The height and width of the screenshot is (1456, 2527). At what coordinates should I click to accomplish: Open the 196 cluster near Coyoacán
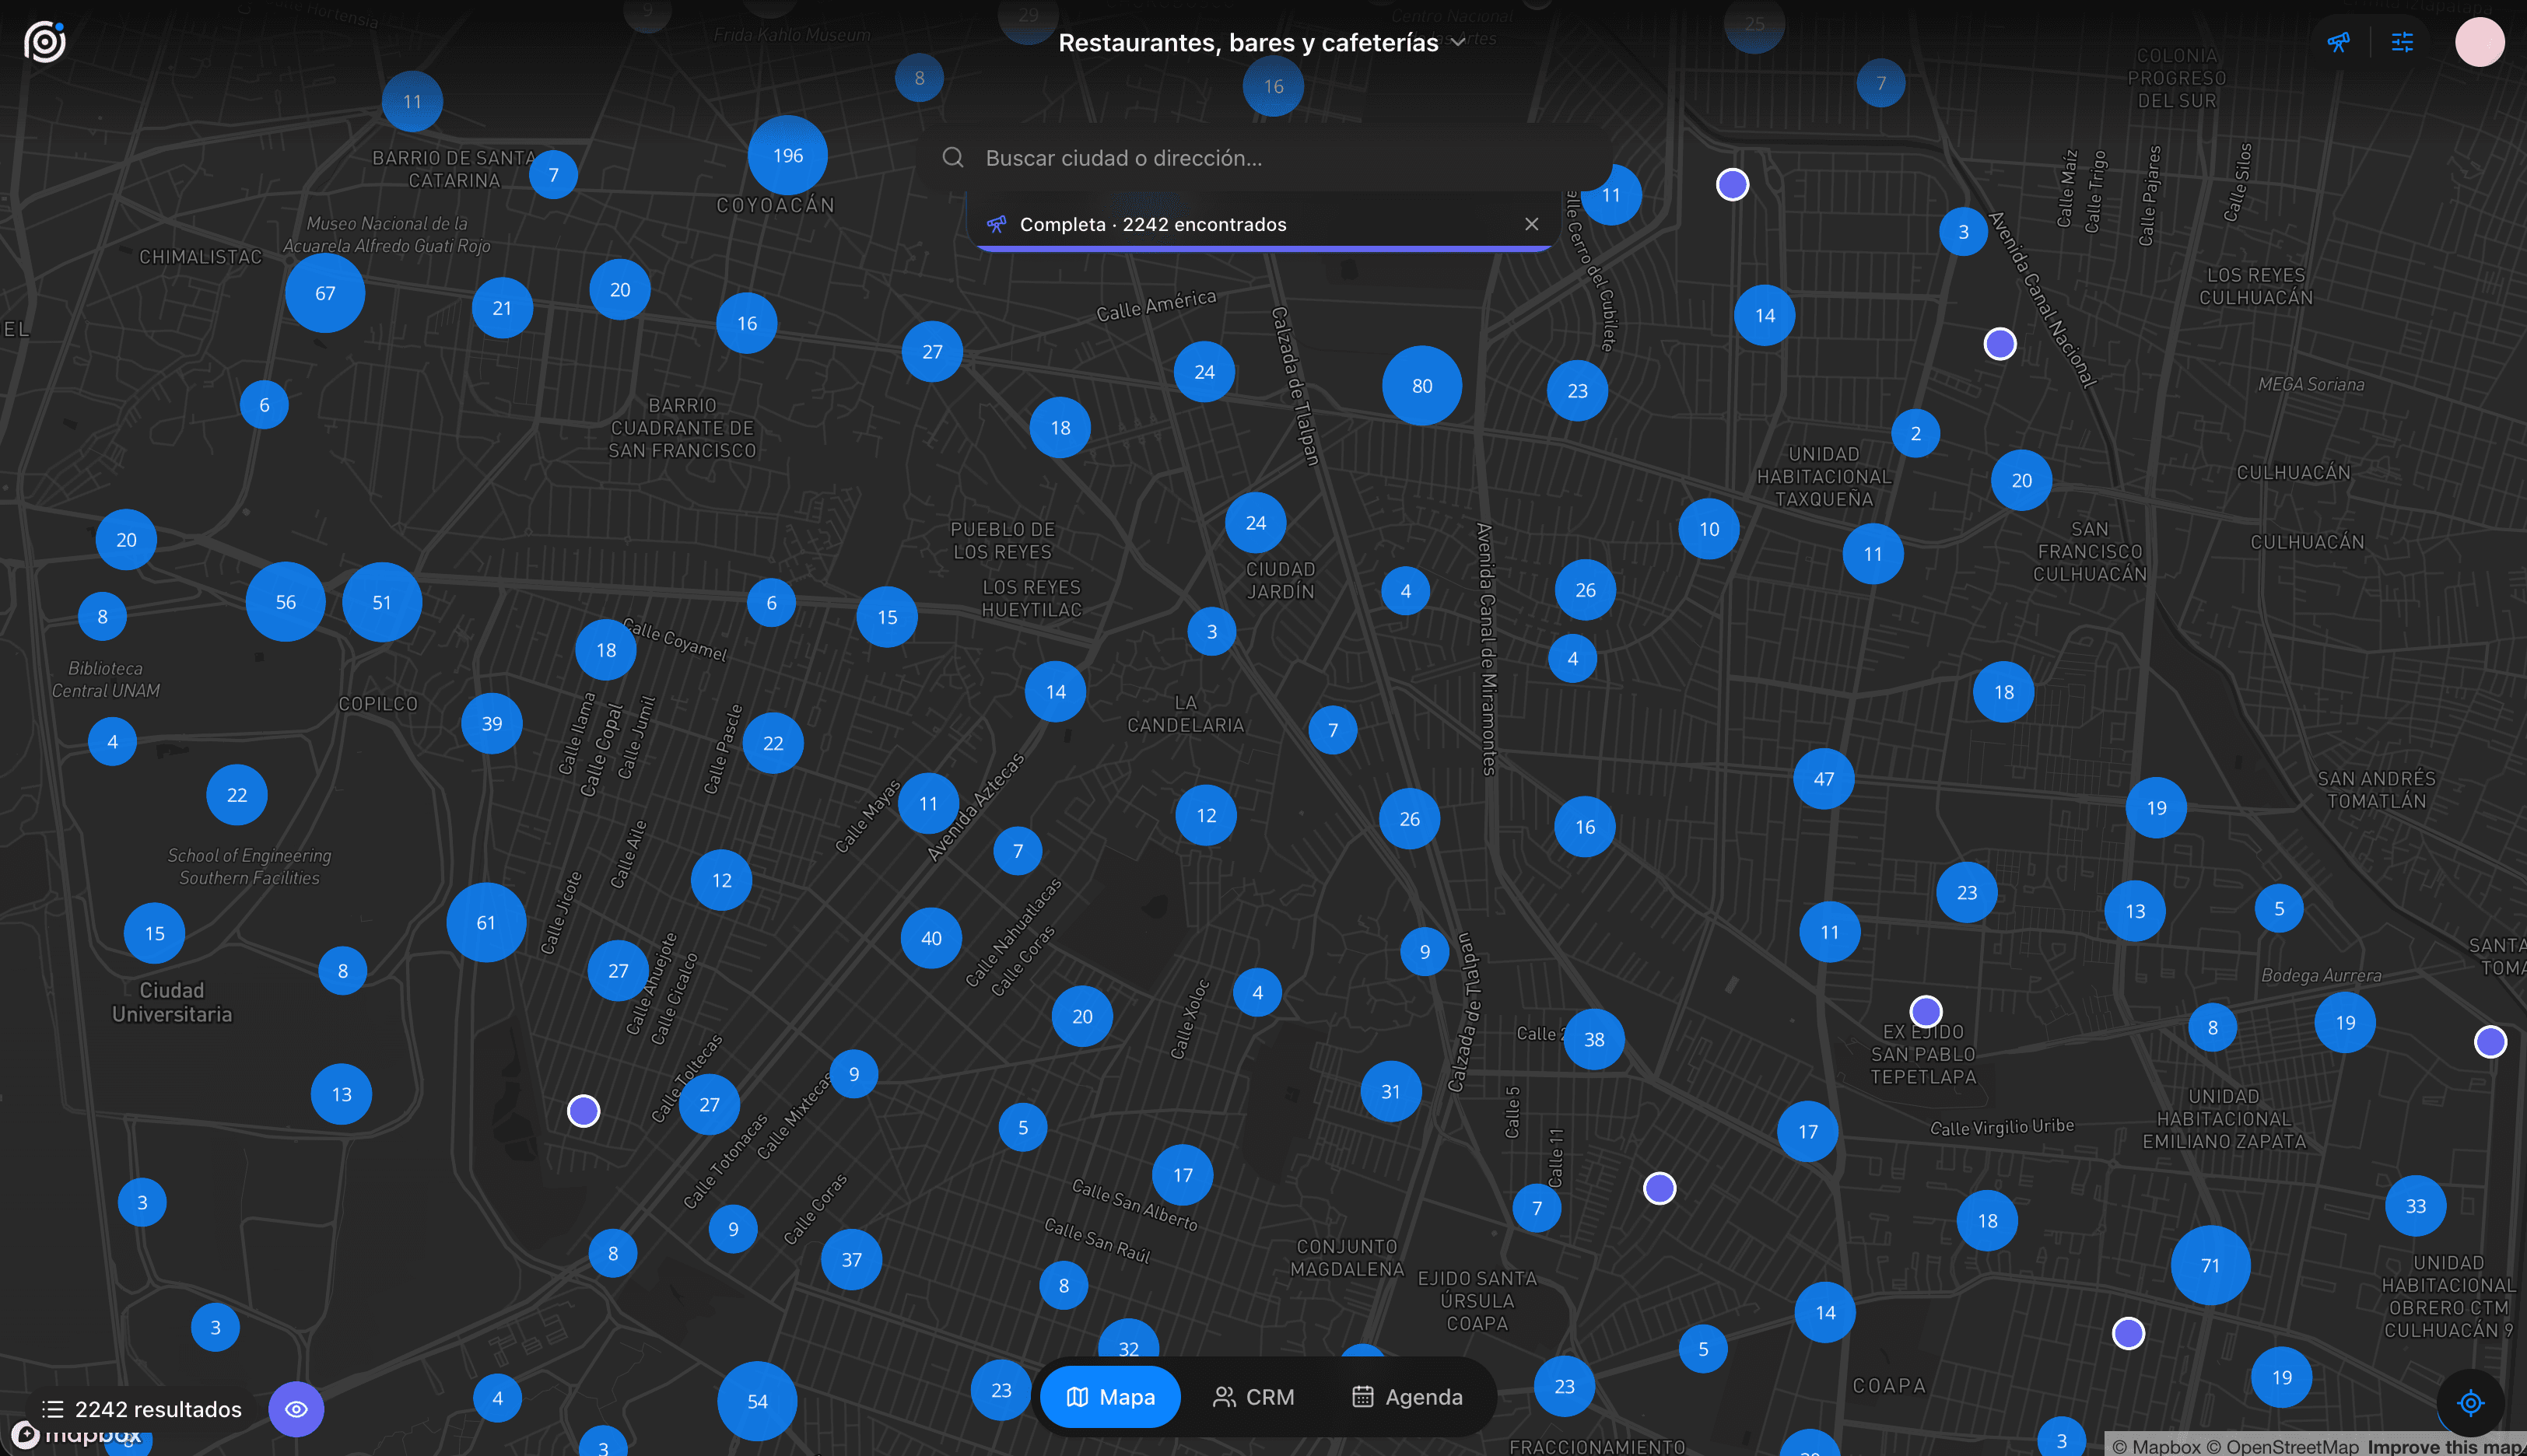tap(788, 155)
